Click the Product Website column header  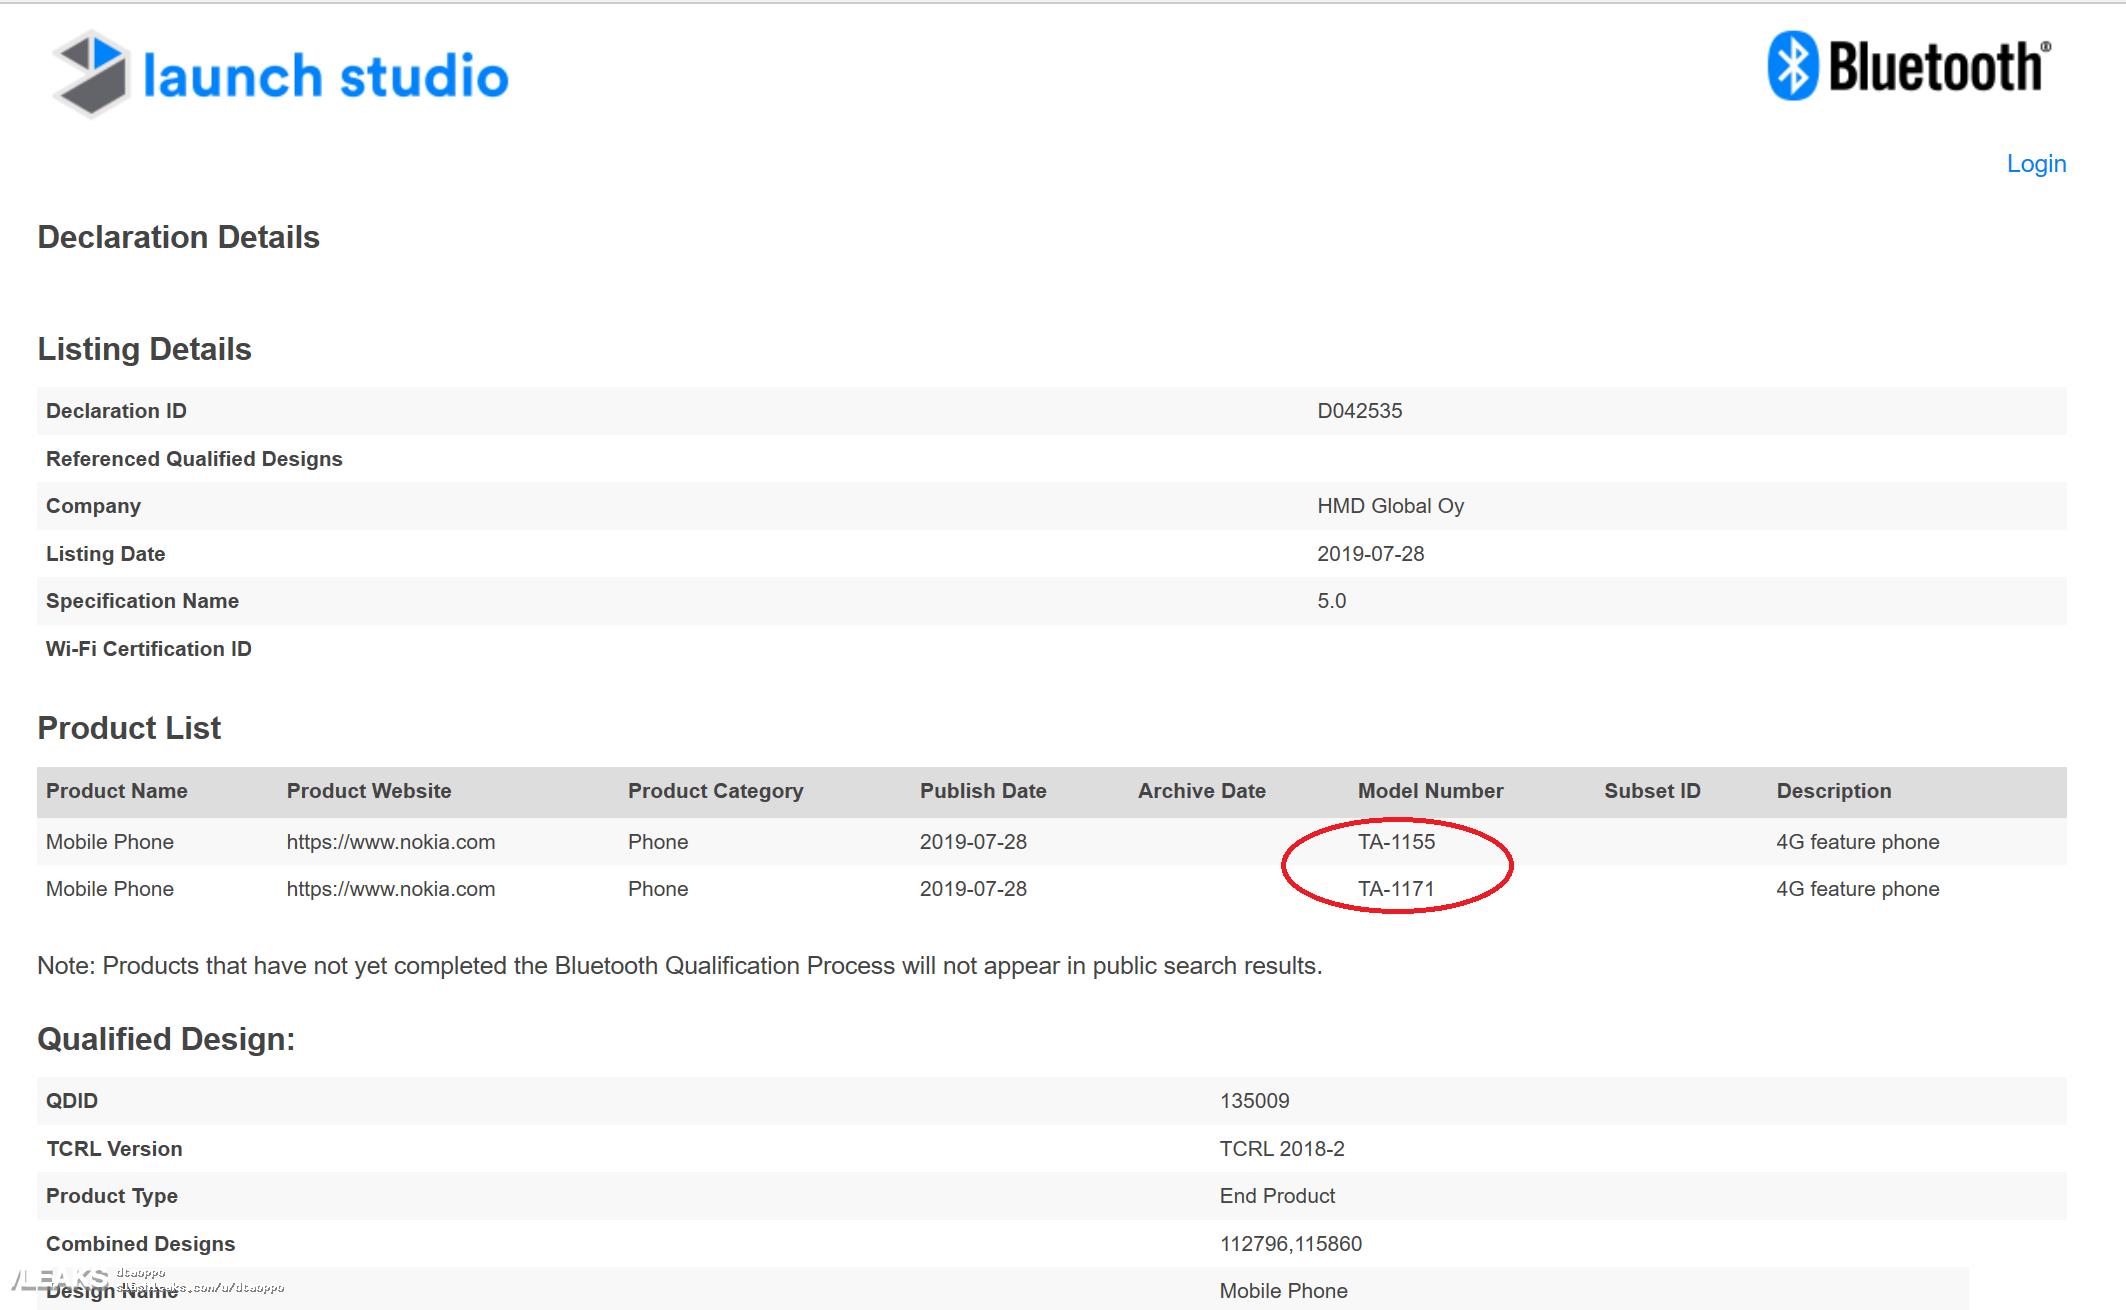[369, 791]
